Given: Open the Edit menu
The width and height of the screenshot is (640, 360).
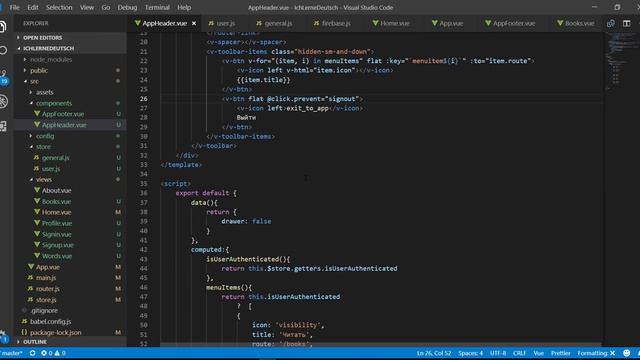Looking at the screenshot, I should pos(33,7).
